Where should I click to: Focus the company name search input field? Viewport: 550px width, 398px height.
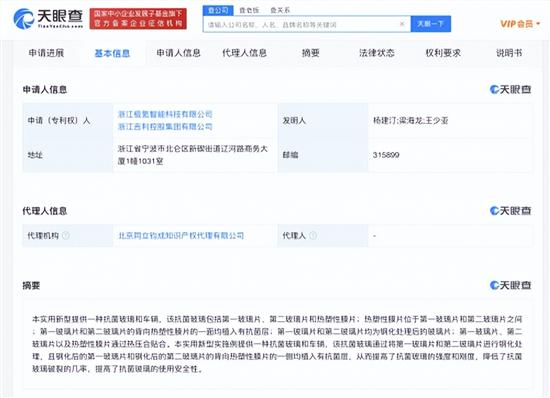click(302, 24)
